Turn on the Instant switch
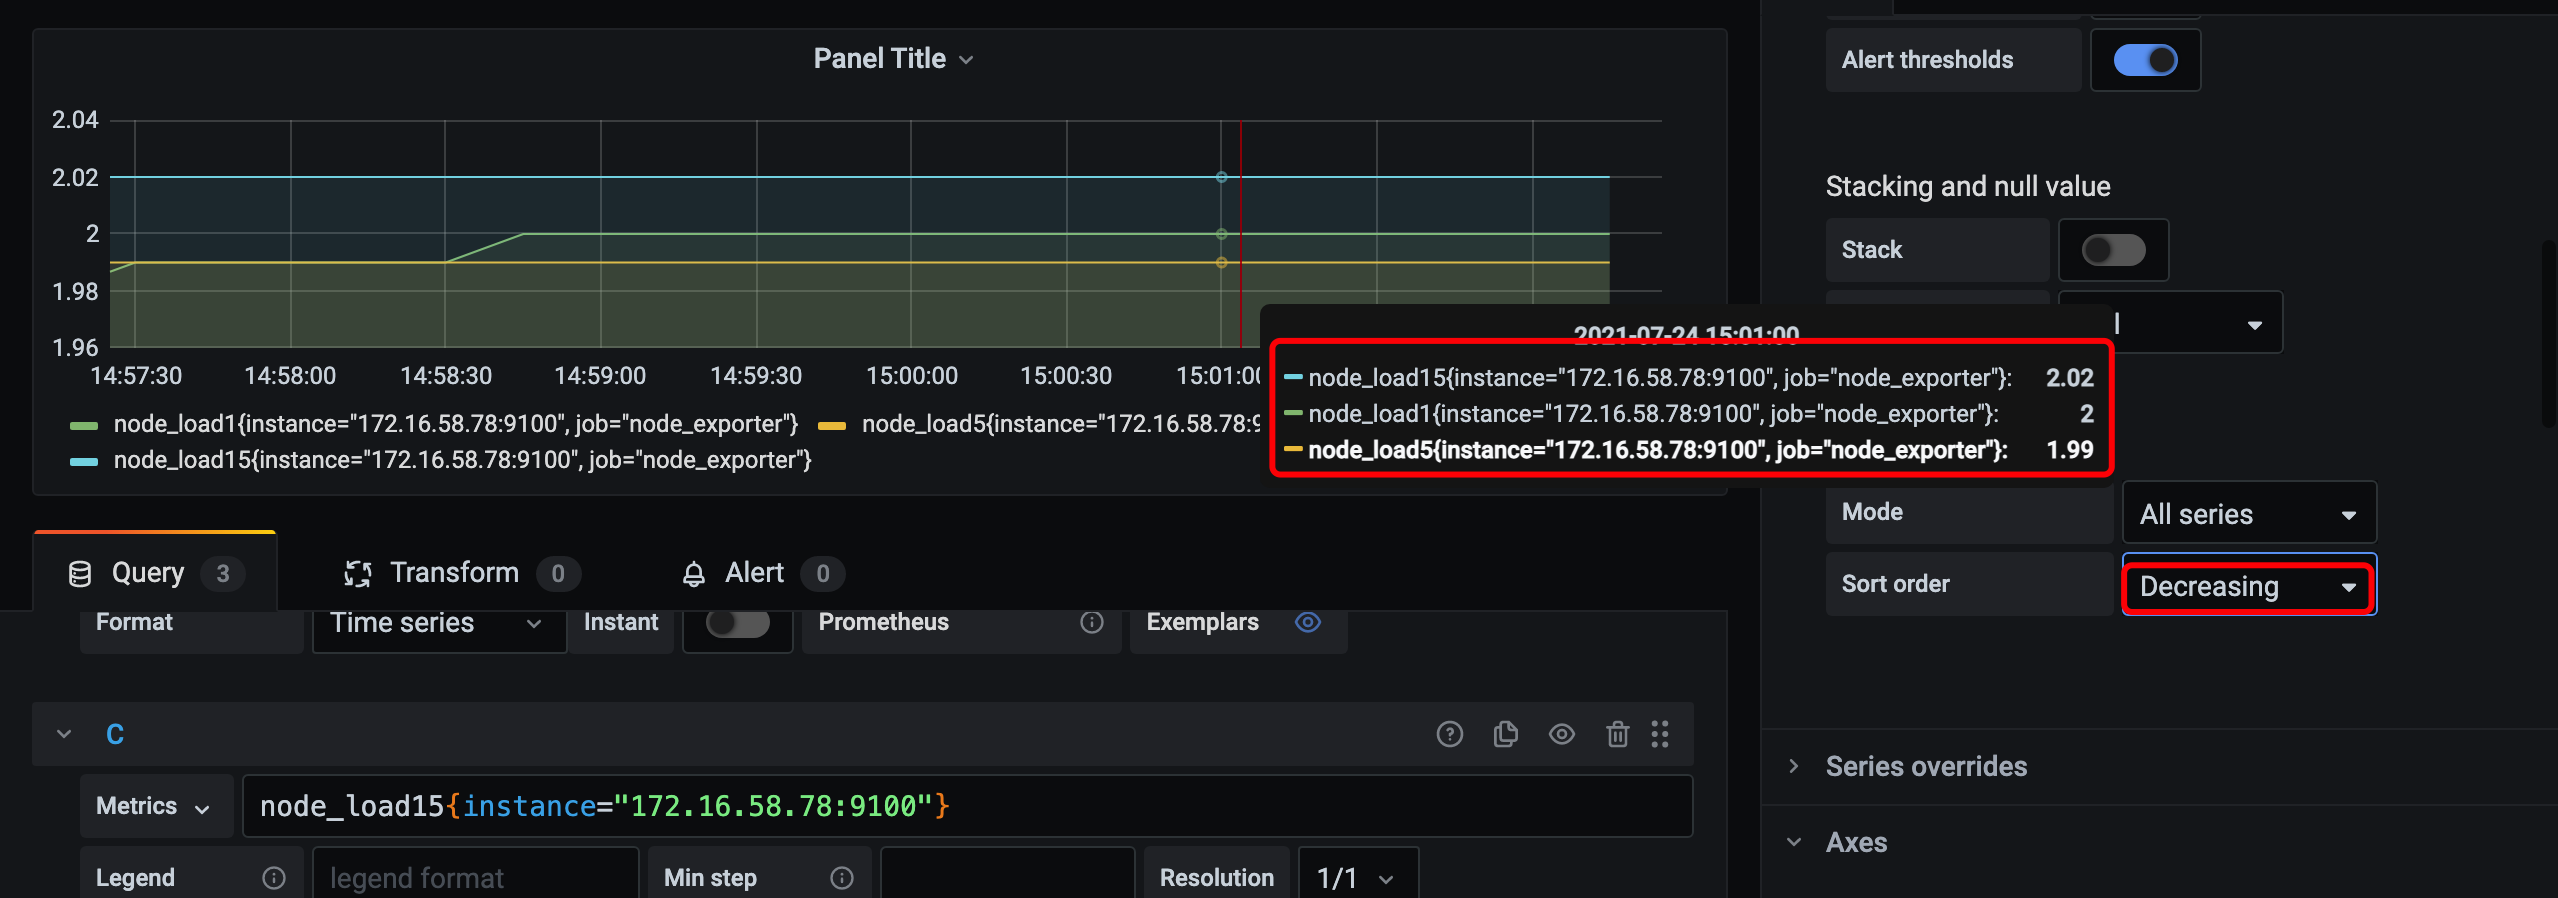Screen dimensions: 2558x898 pyautogui.click(x=738, y=622)
